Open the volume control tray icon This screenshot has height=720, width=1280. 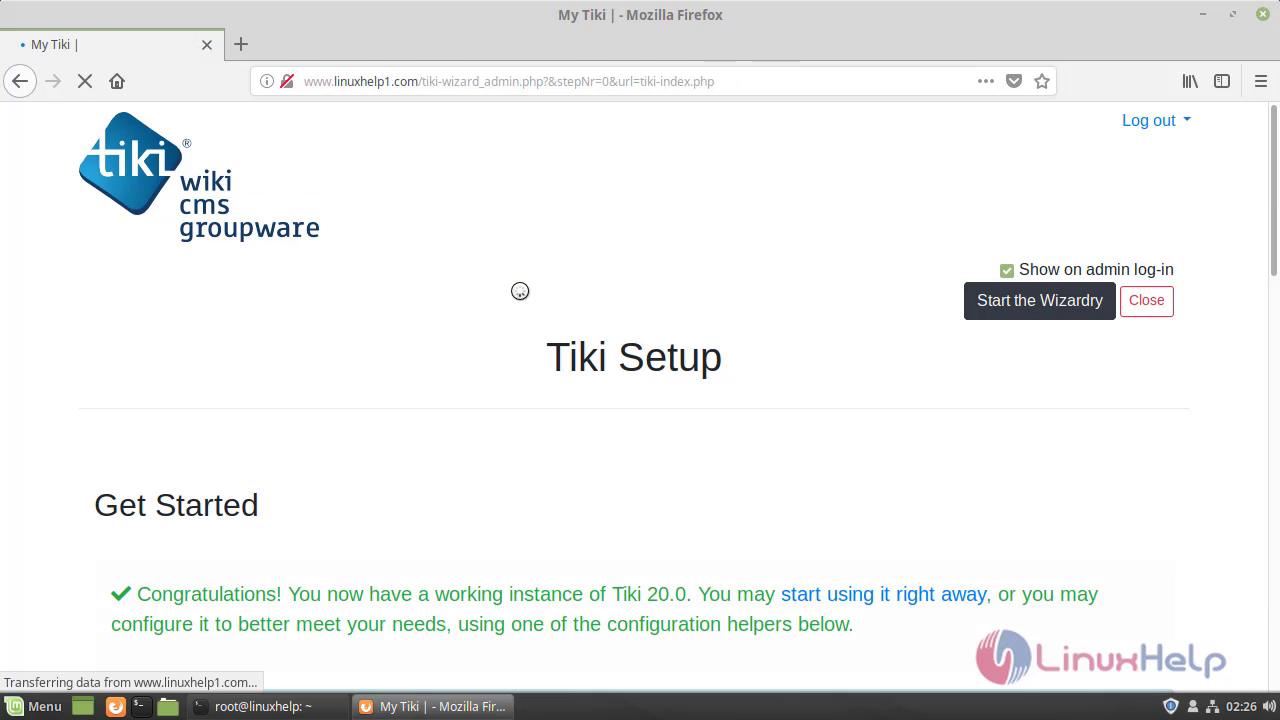tap(1269, 706)
